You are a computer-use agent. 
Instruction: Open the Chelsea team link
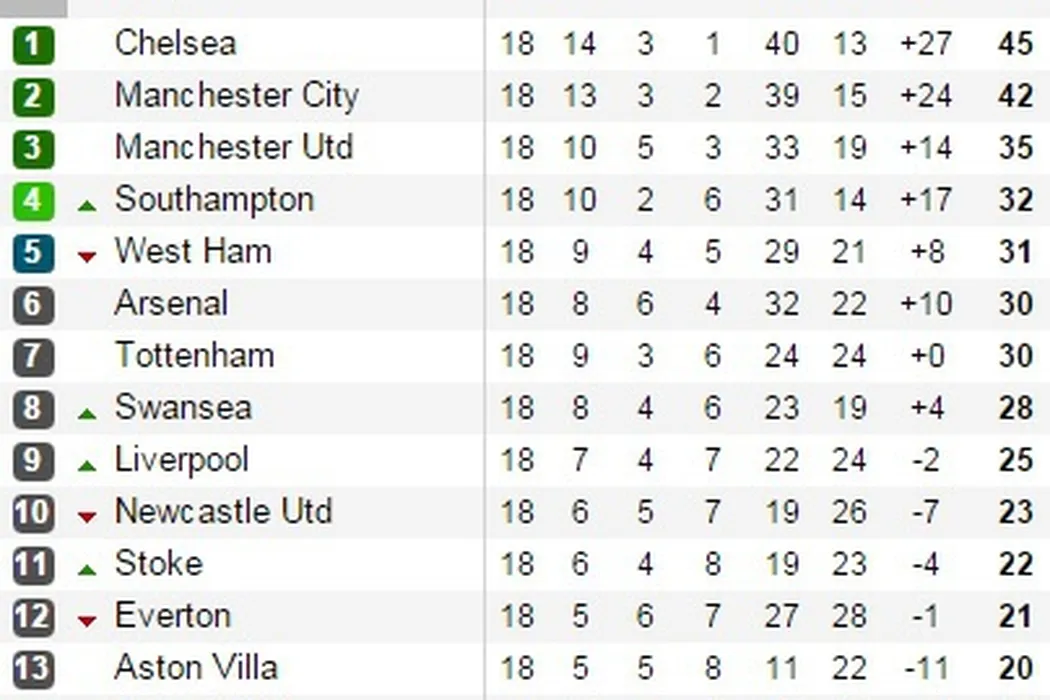pos(176,43)
